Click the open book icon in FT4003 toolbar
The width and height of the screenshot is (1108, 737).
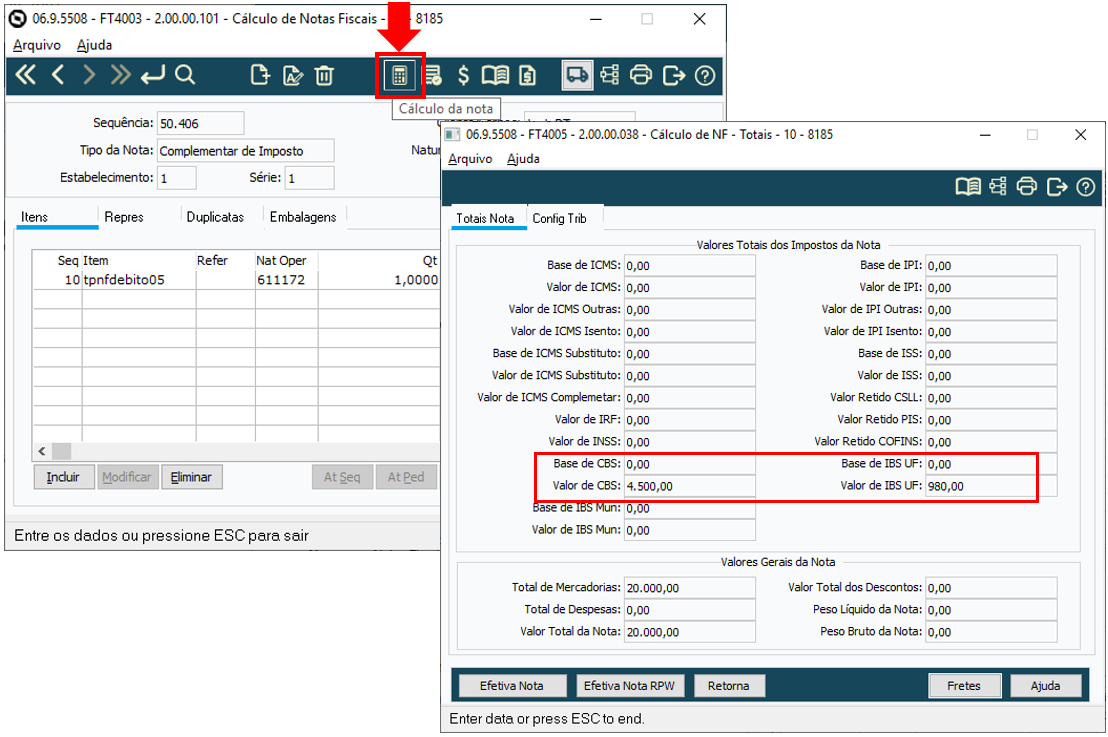tap(495, 75)
